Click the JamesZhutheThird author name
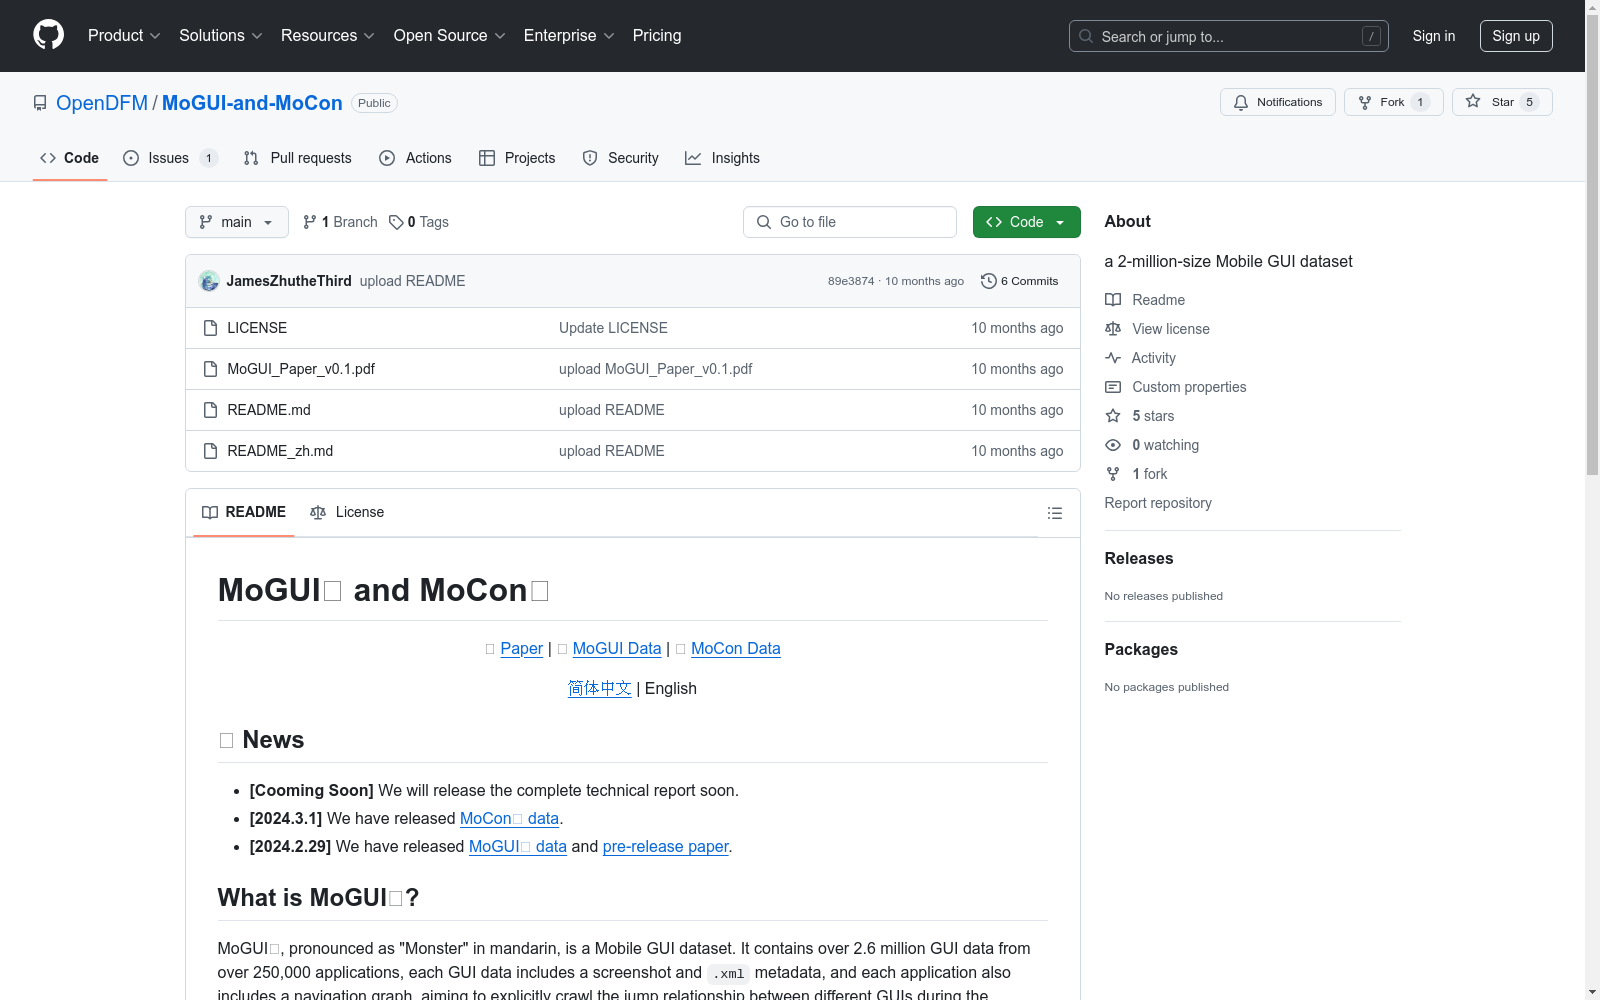 [289, 281]
